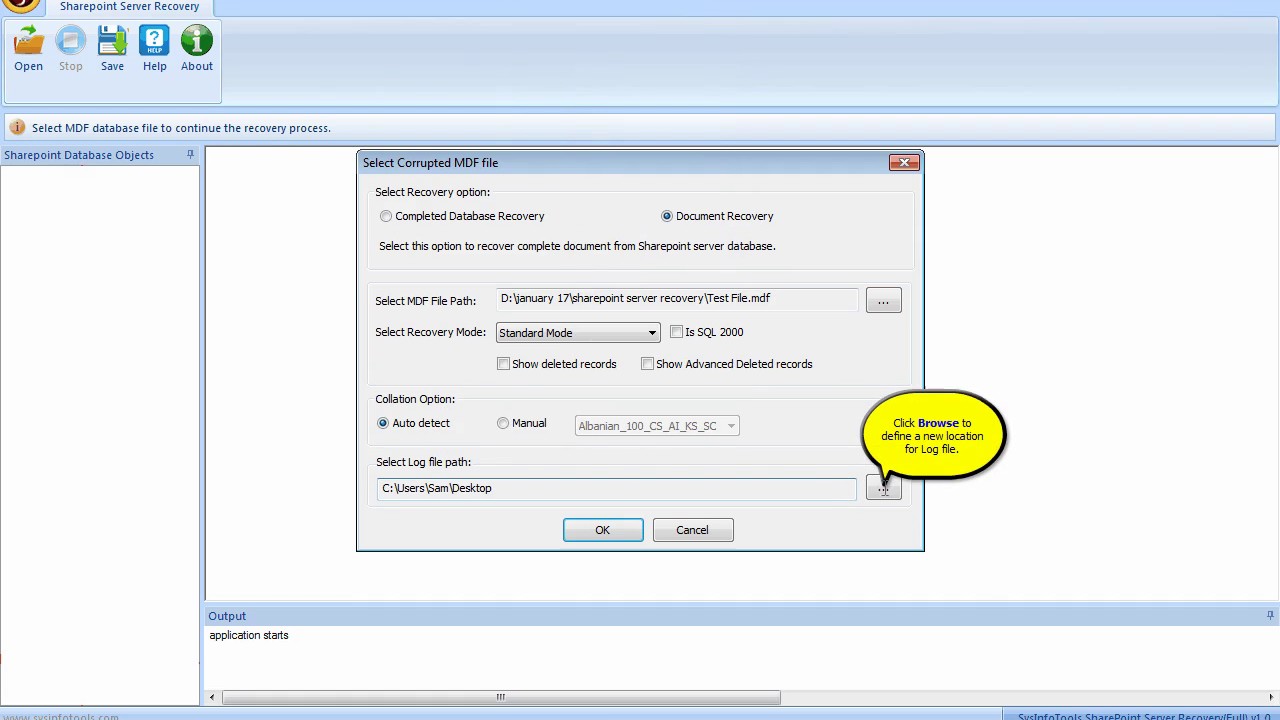
Task: Close the Select Corrupted MDF file dialog
Action: pyautogui.click(x=904, y=162)
